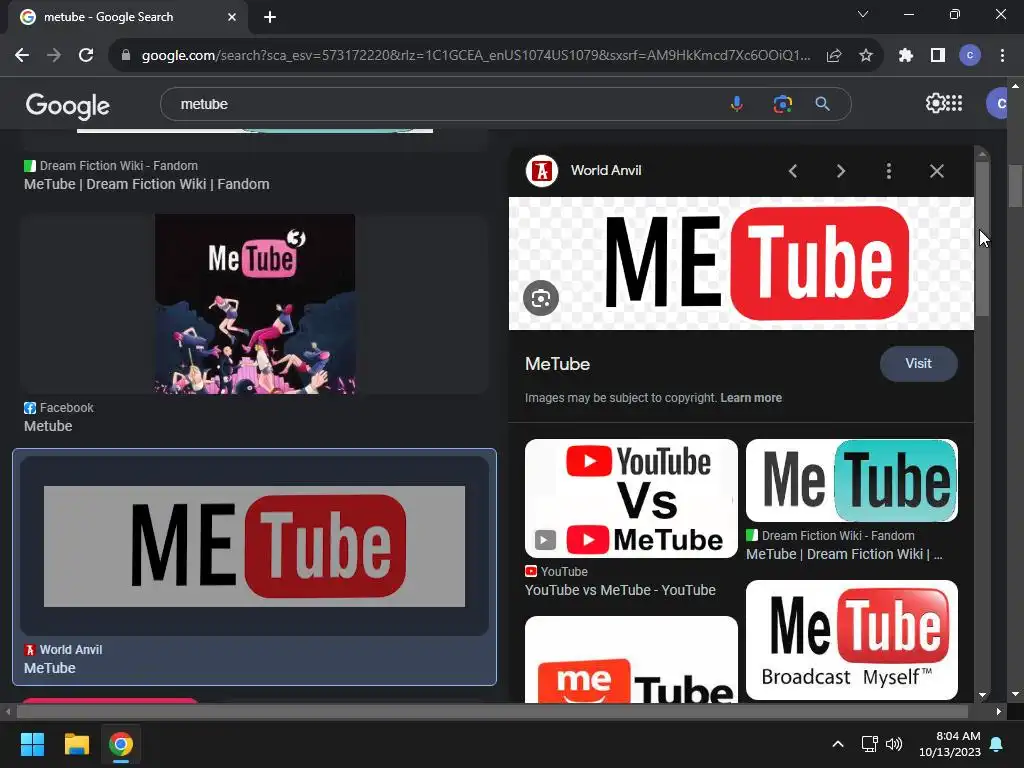Bookmark this page with the star

click(x=866, y=56)
